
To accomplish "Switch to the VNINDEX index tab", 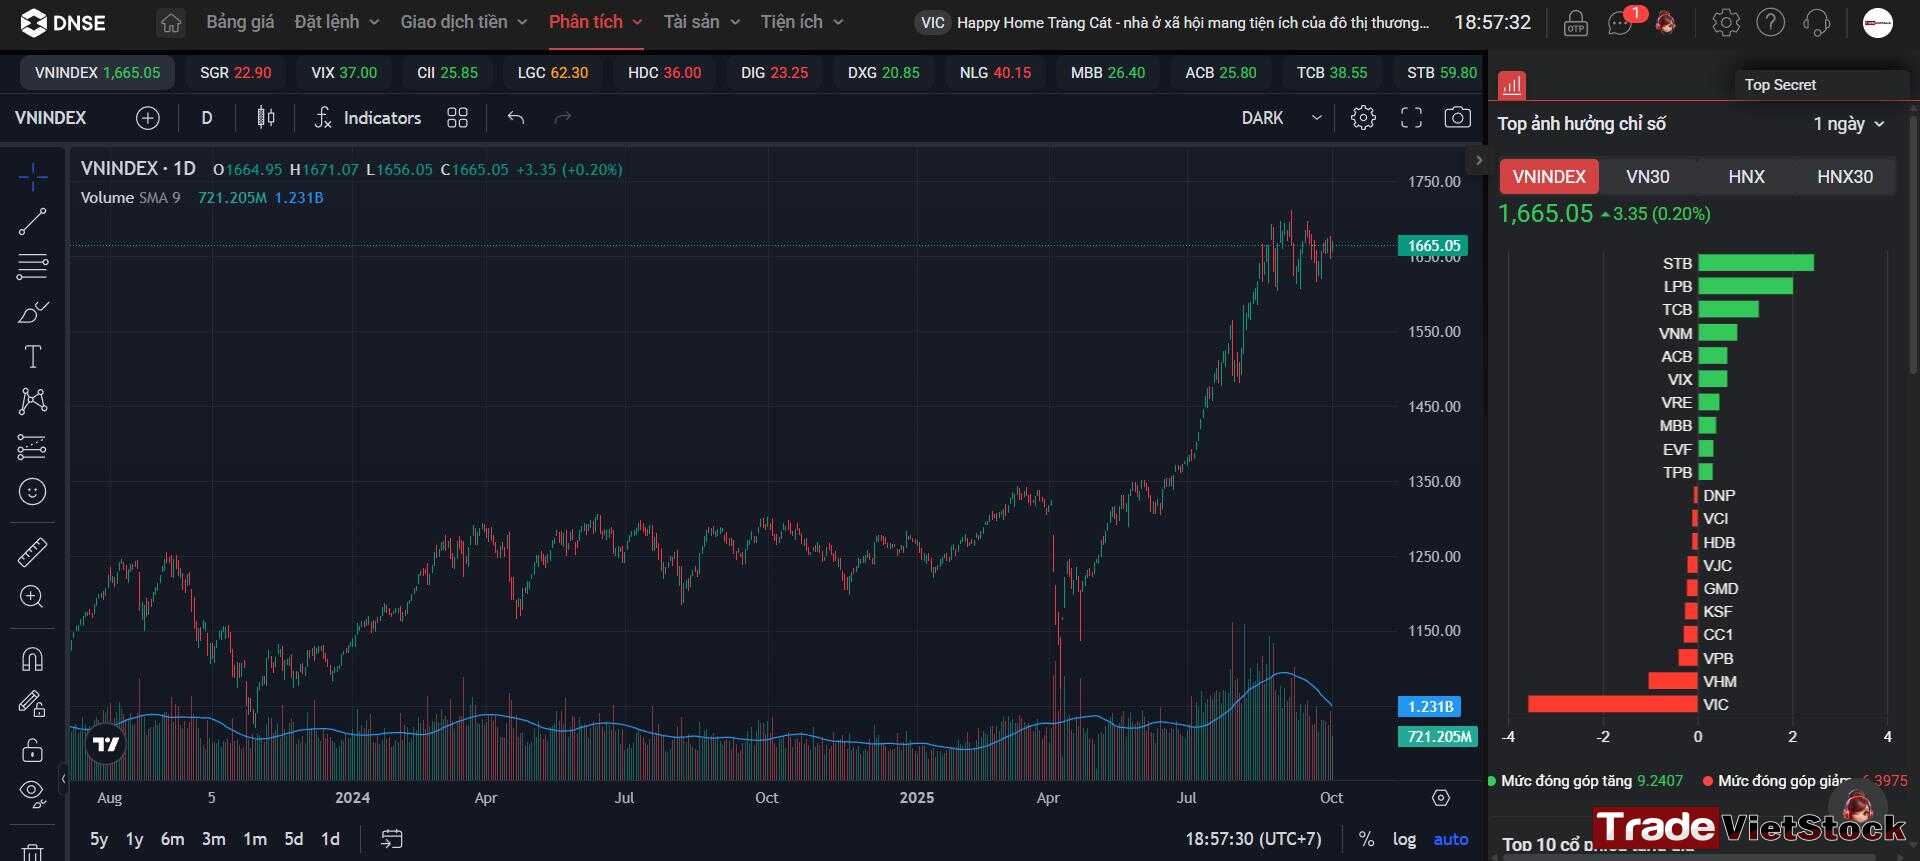I will point(1549,177).
